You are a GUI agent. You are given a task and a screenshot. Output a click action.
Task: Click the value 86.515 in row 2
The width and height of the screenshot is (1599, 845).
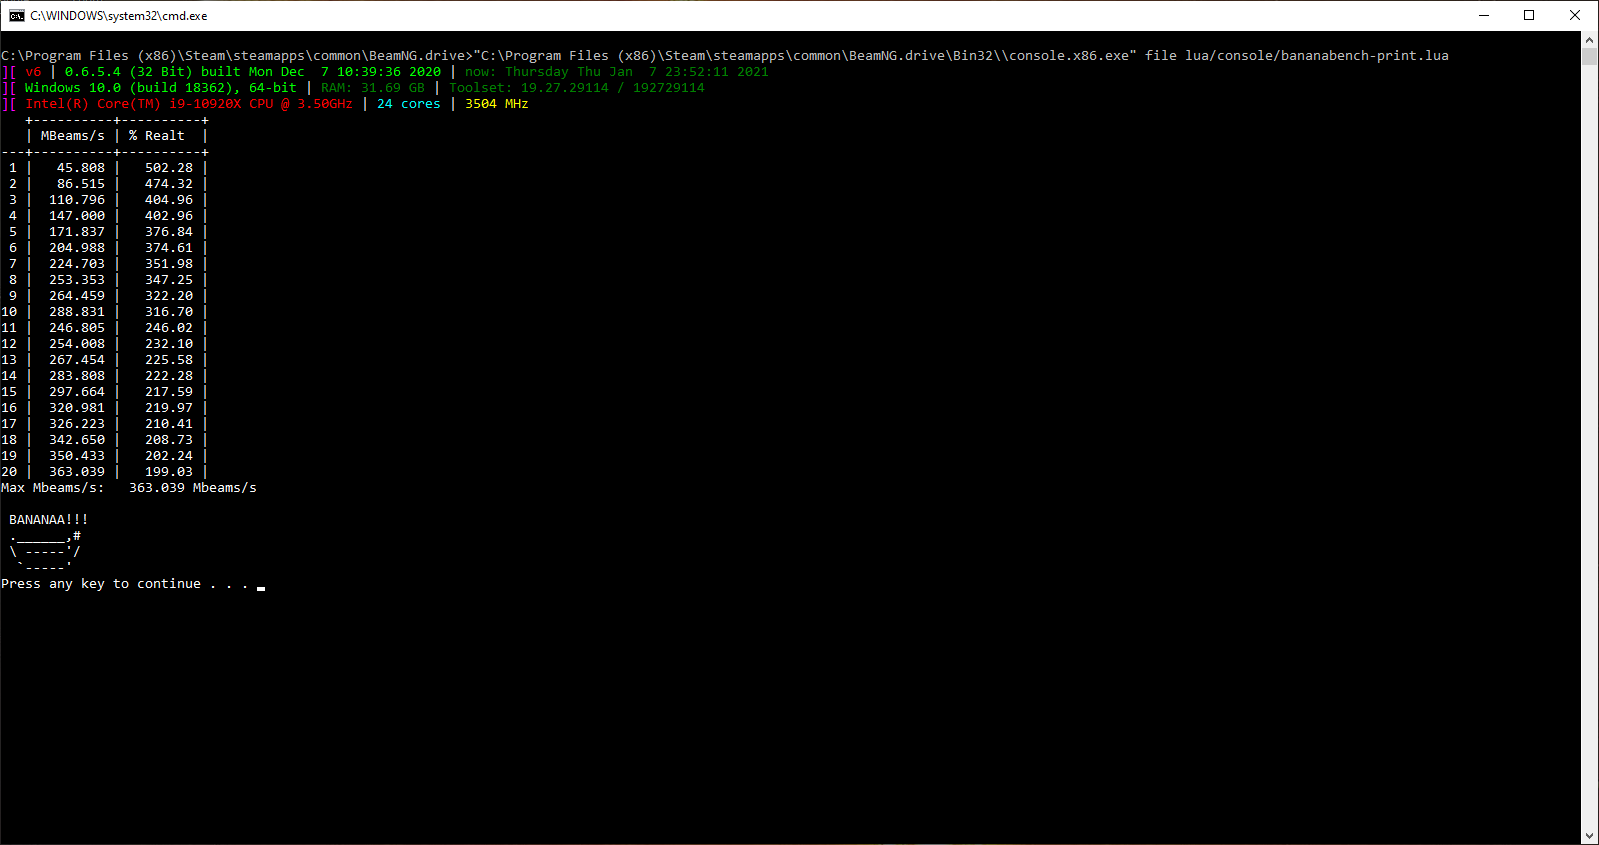tap(81, 184)
